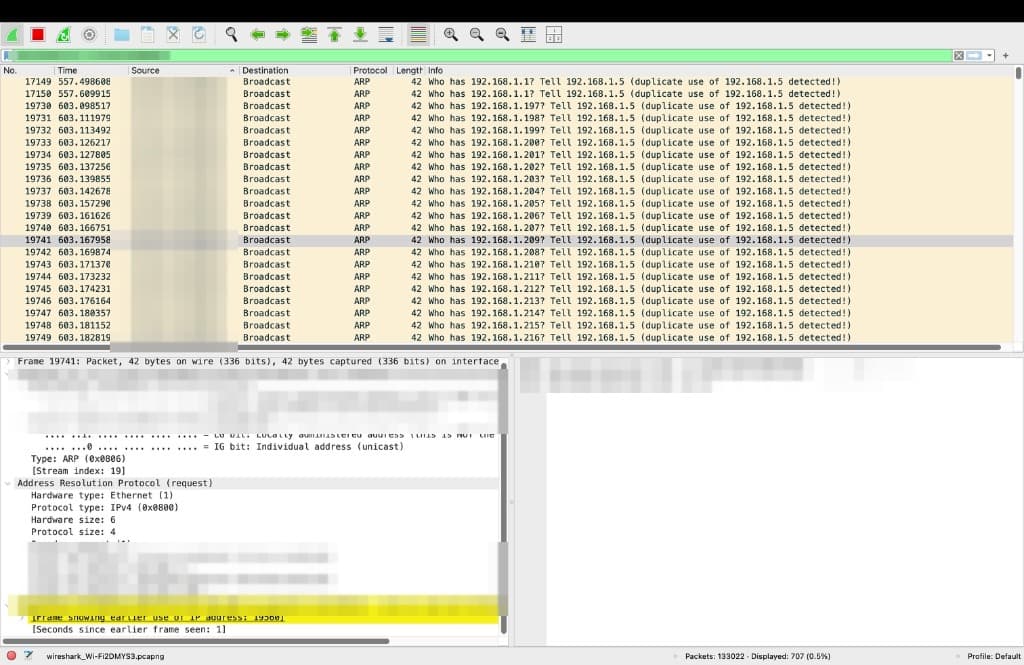Select the Hardware size: 6 field
Viewport: 1024px width, 665px height.
coord(73,520)
